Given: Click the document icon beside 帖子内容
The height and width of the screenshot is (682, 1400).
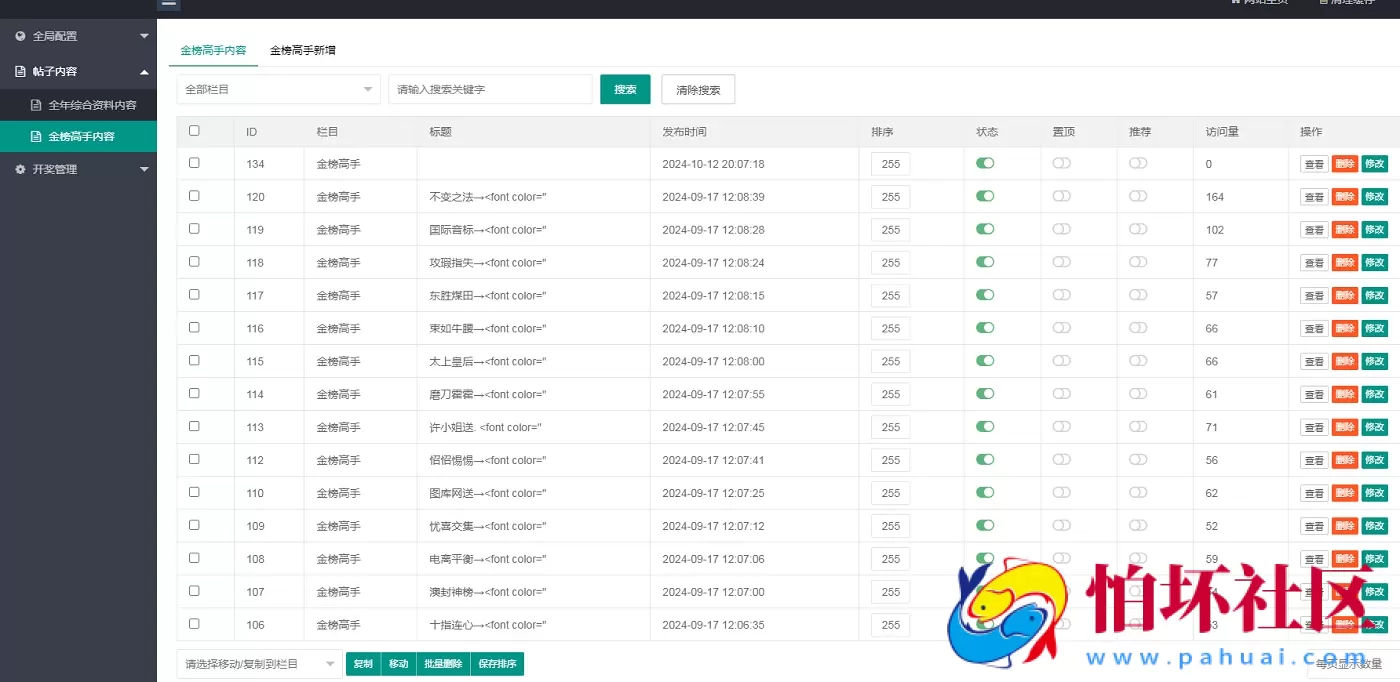Looking at the screenshot, I should (x=21, y=72).
